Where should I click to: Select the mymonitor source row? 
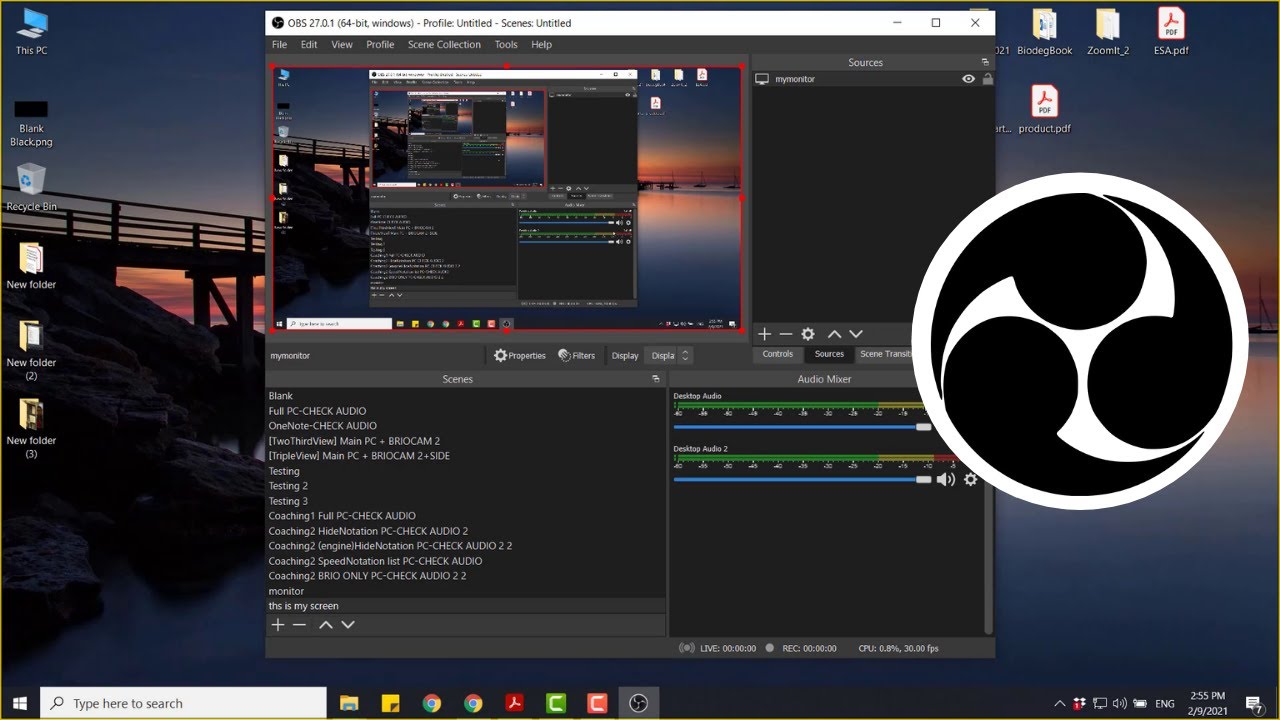pos(872,79)
